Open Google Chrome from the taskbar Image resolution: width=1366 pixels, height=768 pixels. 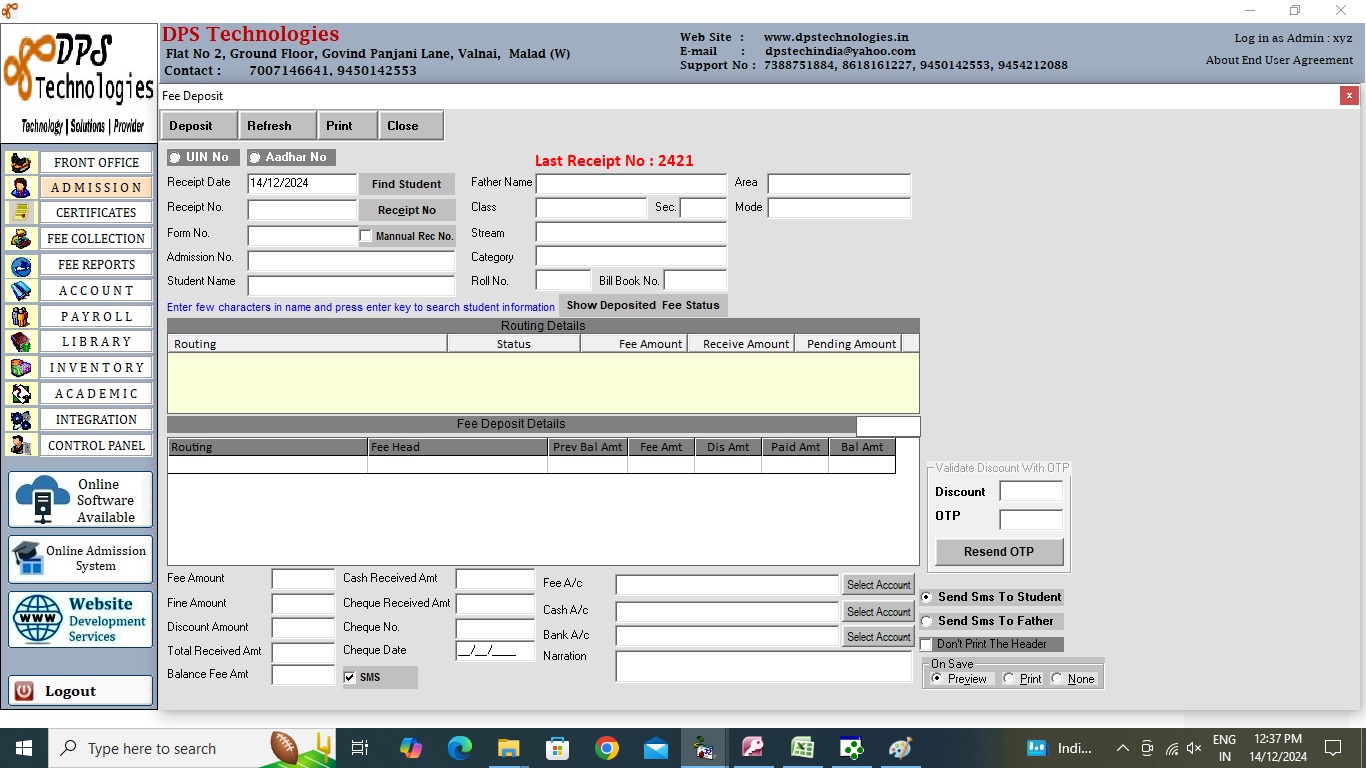pos(607,748)
